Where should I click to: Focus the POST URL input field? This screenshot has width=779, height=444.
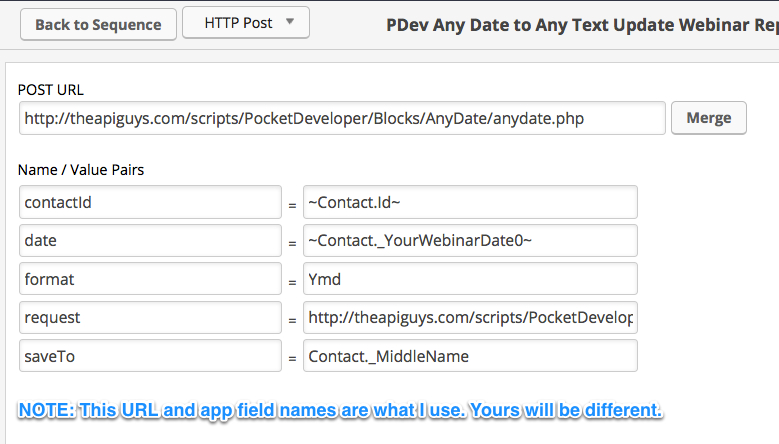(342, 118)
